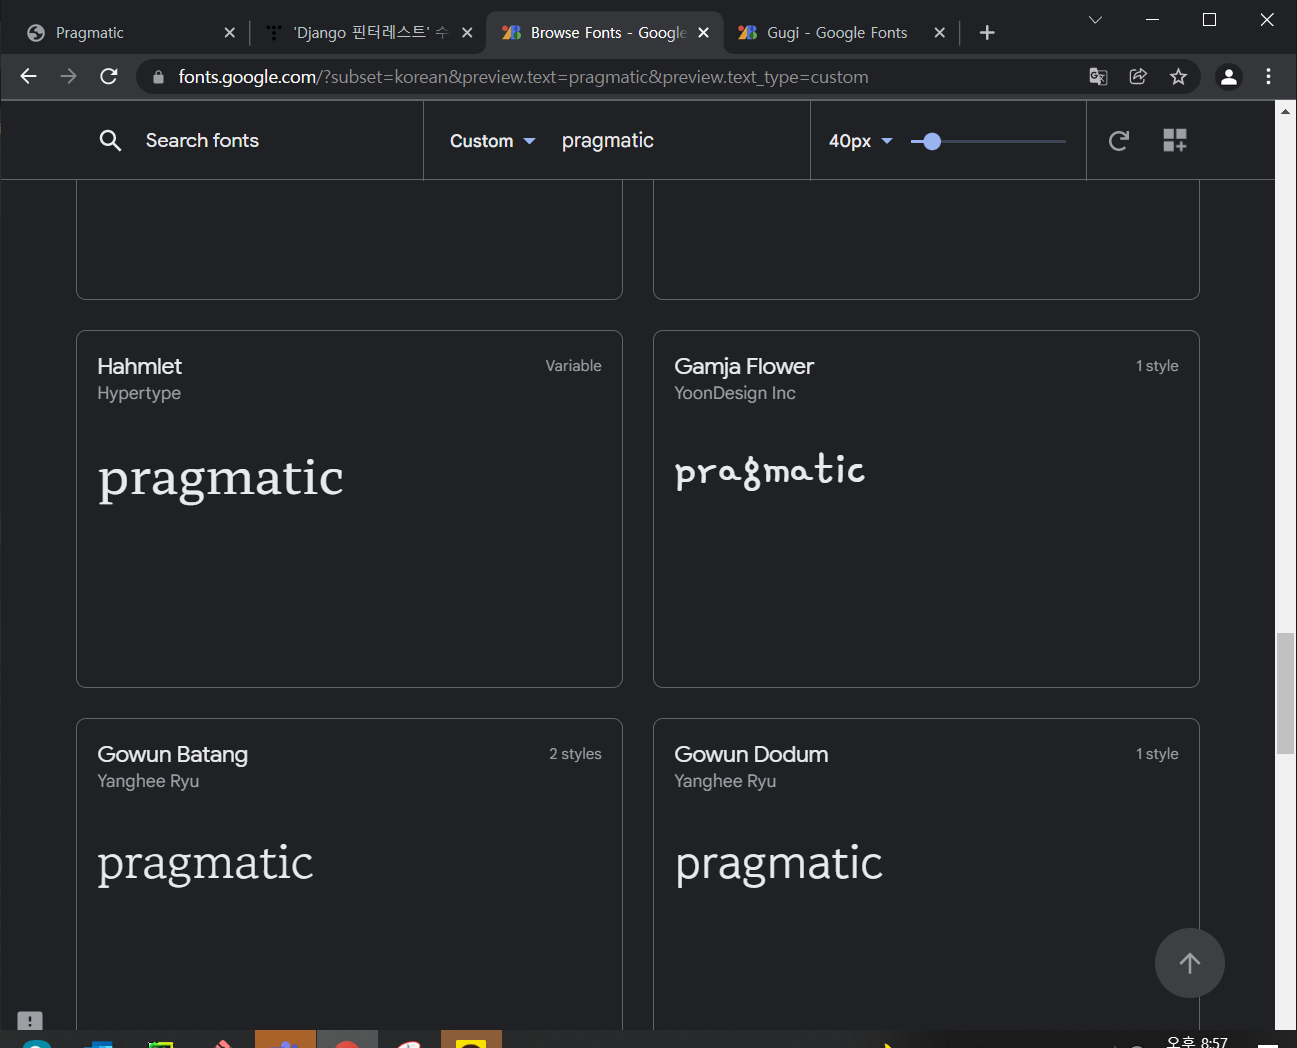This screenshot has width=1297, height=1048.
Task: Click the Gowun Dodum pragmatic preview text
Action: 779,864
